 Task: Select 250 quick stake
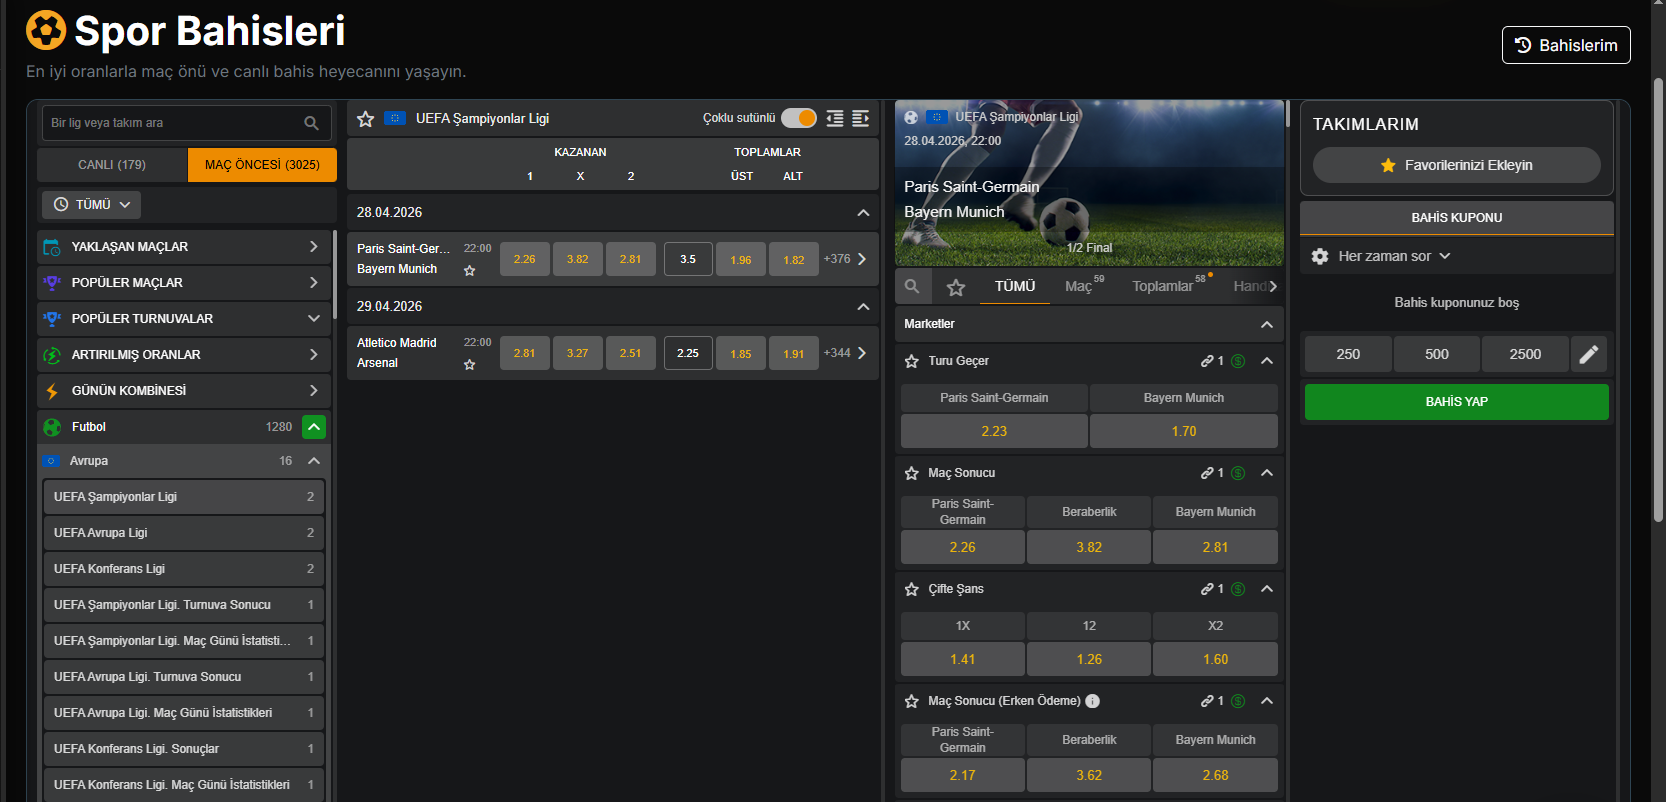1348,354
